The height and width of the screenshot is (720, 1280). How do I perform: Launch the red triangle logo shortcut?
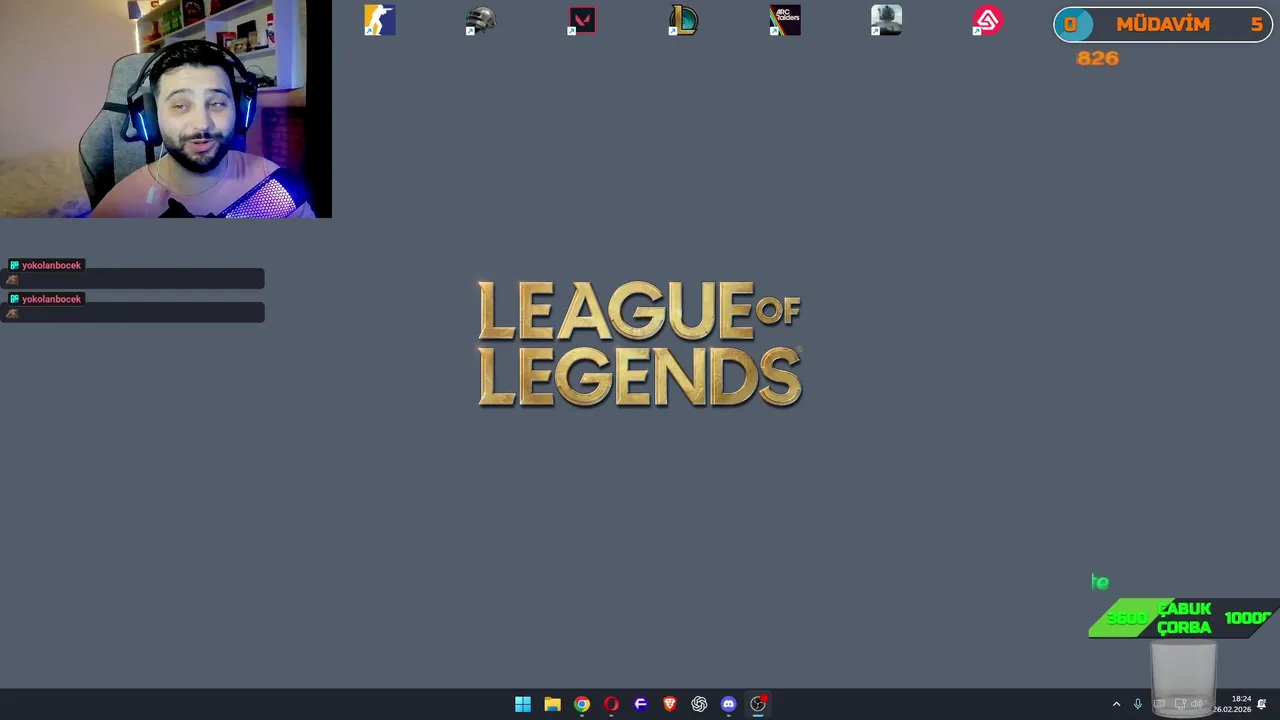987,20
